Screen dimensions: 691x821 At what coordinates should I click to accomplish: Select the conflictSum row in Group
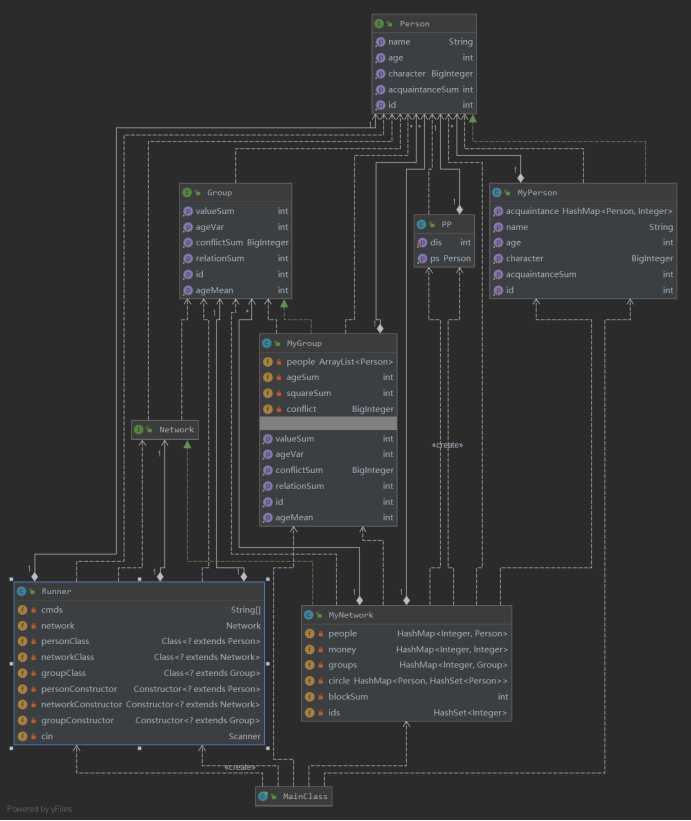point(235,243)
